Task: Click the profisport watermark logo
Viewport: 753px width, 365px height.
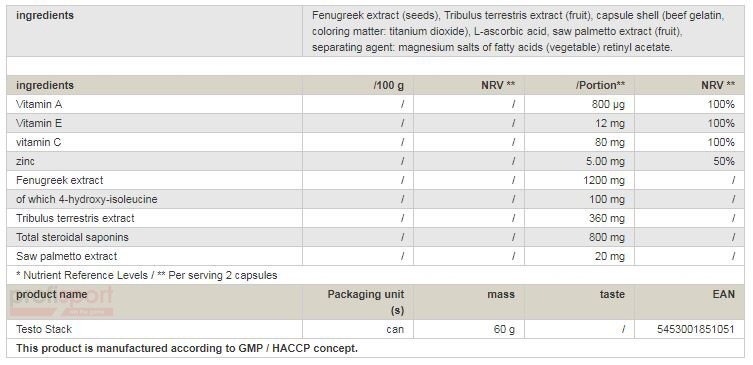Action: (61, 302)
